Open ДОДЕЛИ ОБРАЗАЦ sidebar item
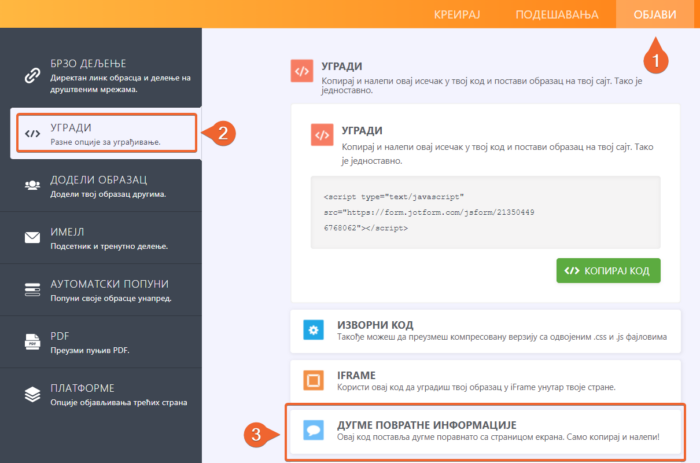The image size is (700, 463). click(x=101, y=186)
